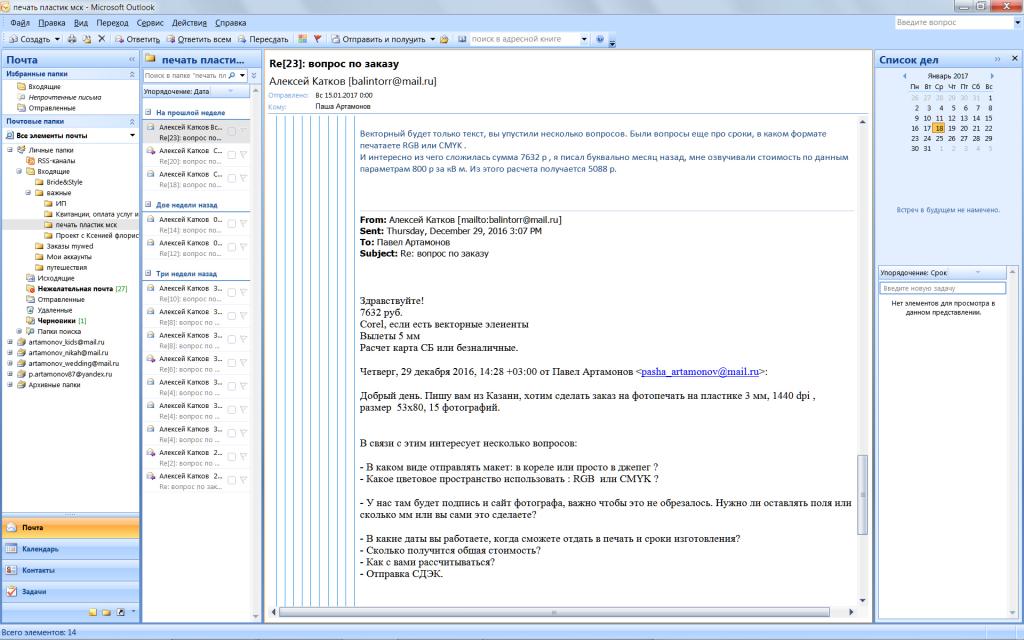The width and height of the screenshot is (1024, 640).
Task: Switch to Contacts pane
Action: 71,570
